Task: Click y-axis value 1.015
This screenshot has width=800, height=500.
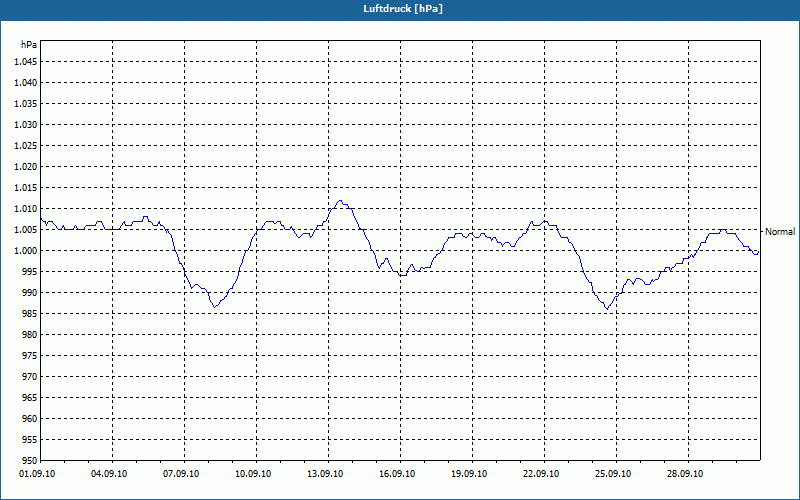Action: coord(26,188)
